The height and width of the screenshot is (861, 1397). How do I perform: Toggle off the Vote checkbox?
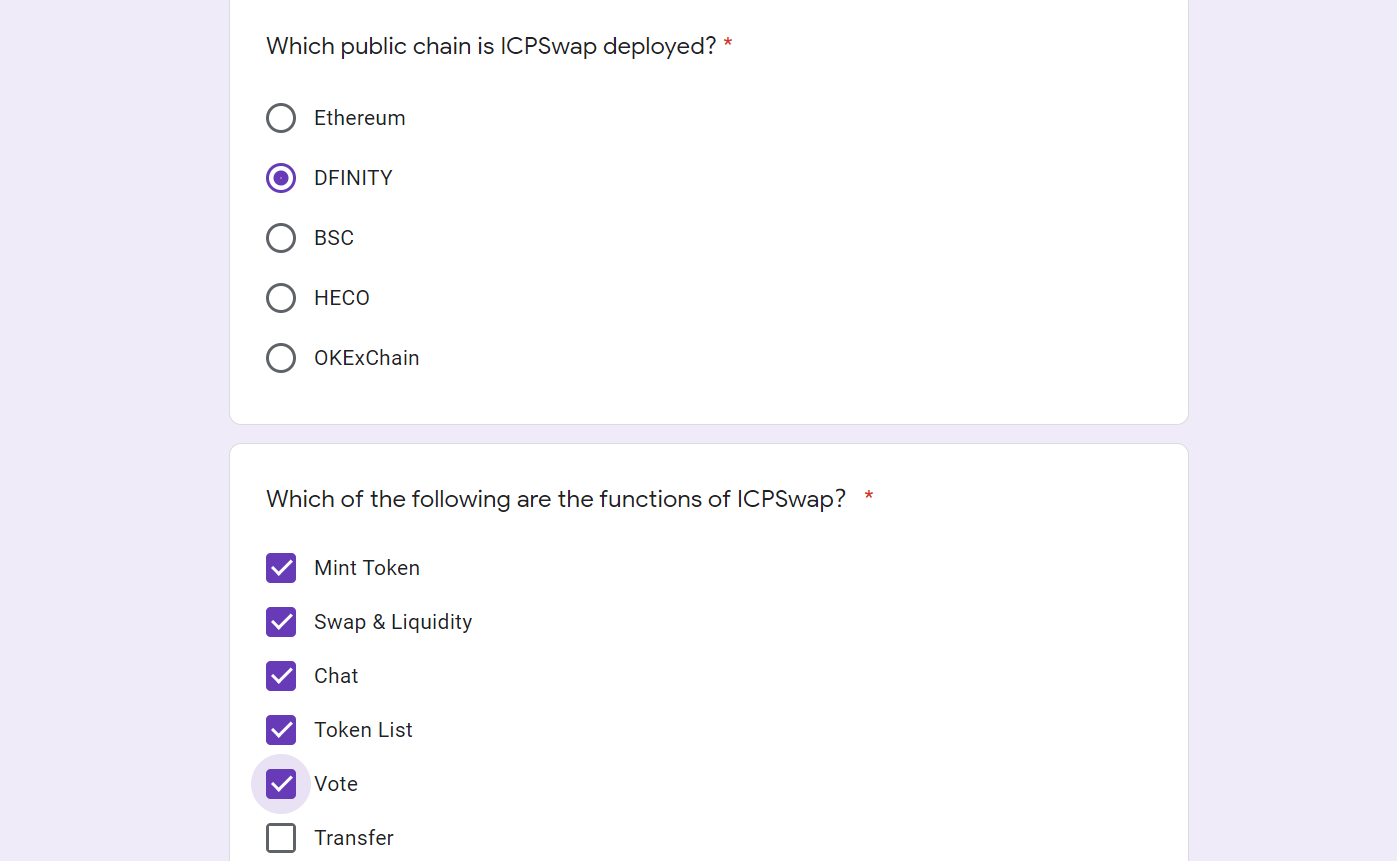click(281, 784)
